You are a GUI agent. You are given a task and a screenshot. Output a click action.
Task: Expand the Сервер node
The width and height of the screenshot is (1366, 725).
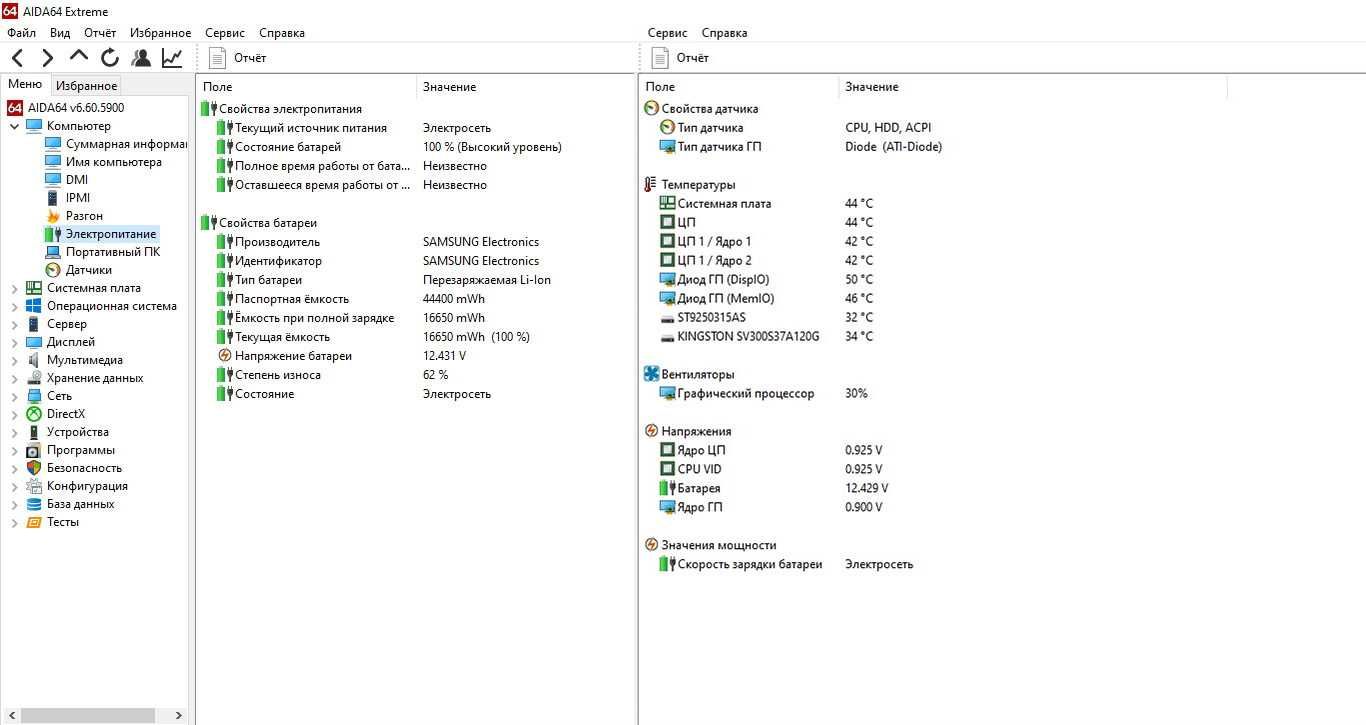pos(14,324)
